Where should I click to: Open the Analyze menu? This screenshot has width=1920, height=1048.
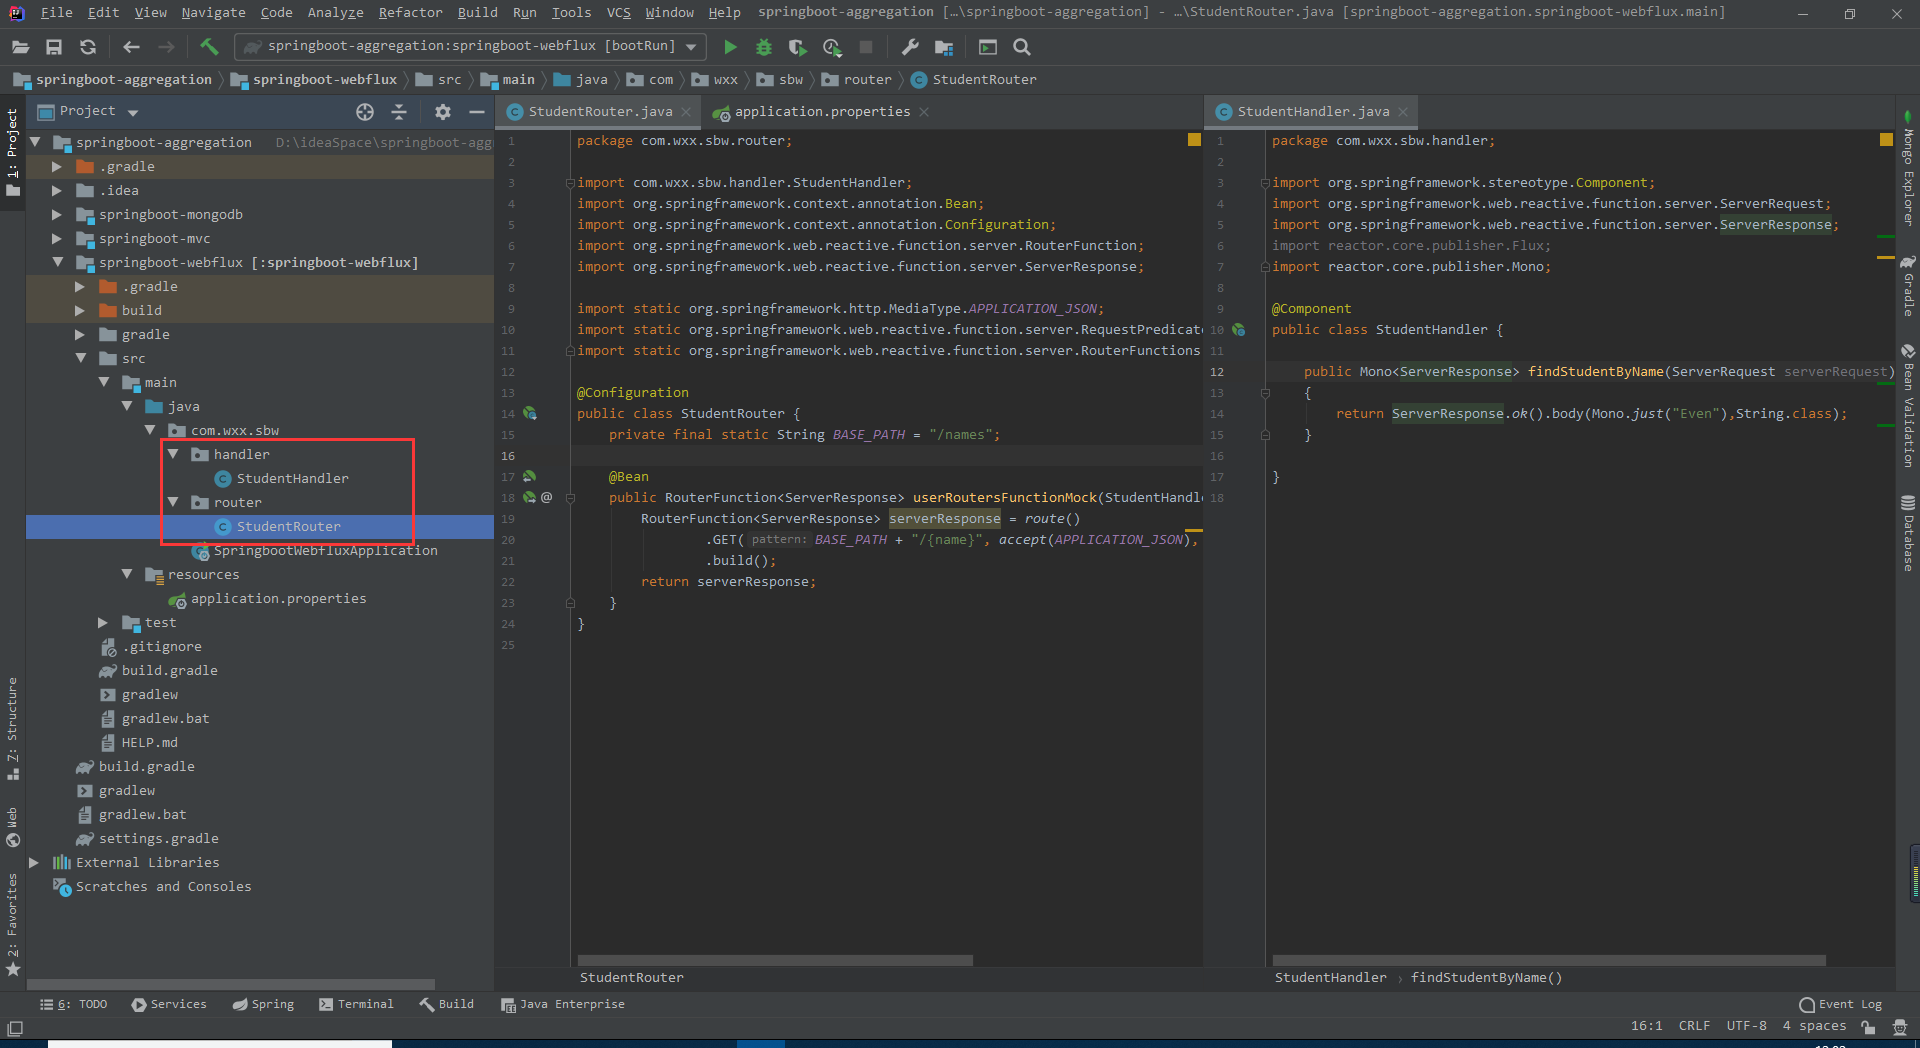[335, 12]
